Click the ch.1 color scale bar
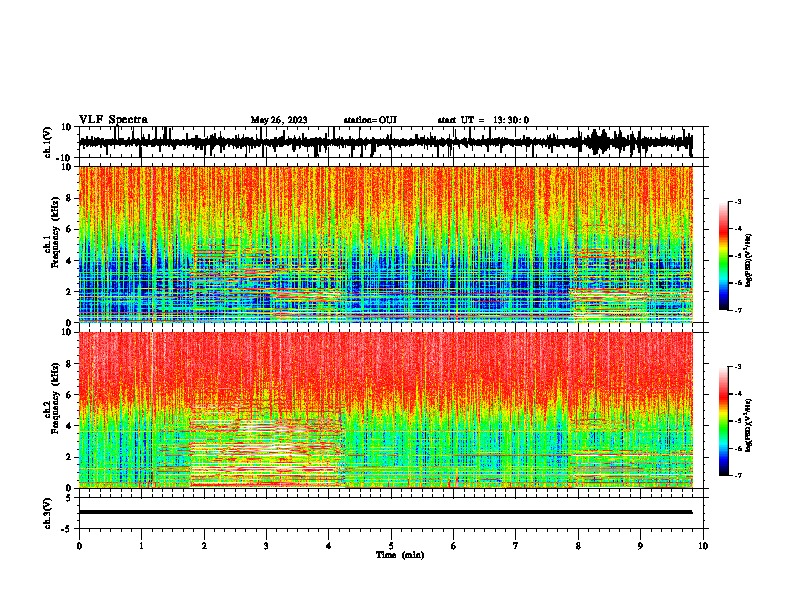The image size is (792, 612). coord(723,256)
